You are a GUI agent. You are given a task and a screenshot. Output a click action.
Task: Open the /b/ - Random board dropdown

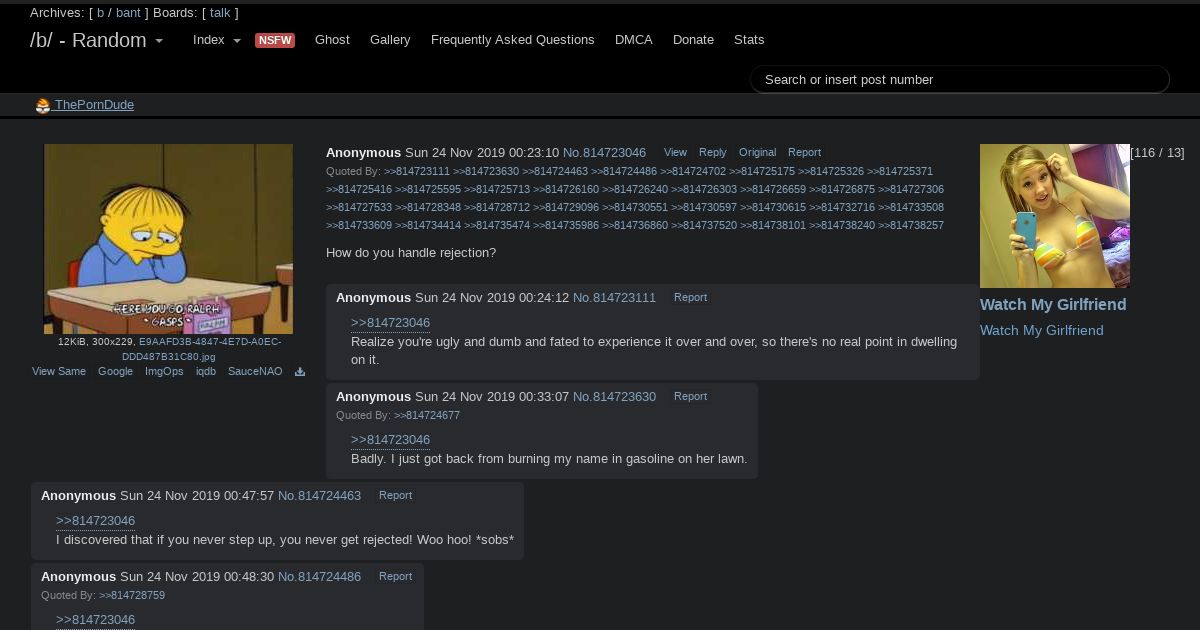tap(97, 40)
